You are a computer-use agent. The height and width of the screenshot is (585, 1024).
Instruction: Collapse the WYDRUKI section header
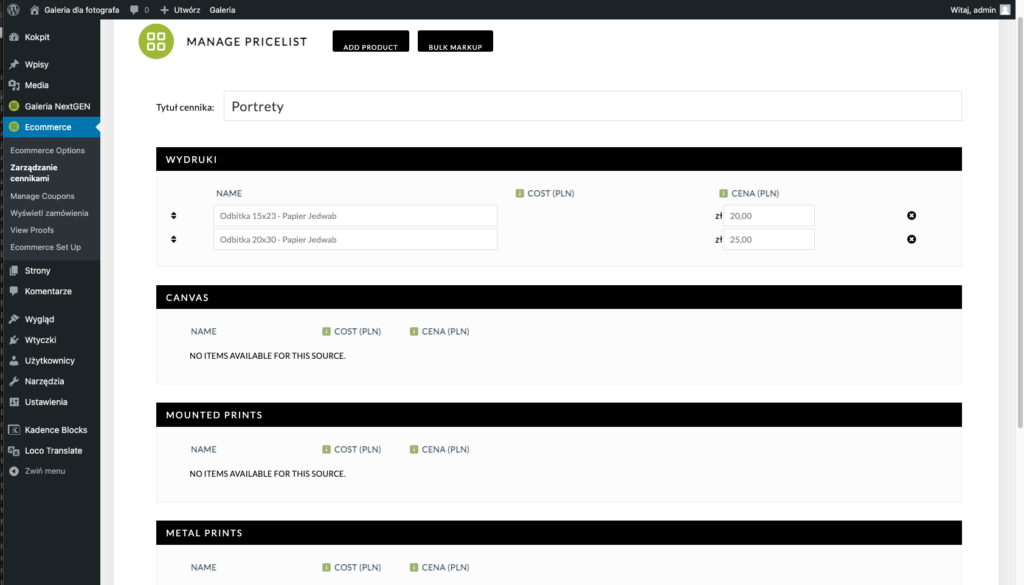click(558, 159)
